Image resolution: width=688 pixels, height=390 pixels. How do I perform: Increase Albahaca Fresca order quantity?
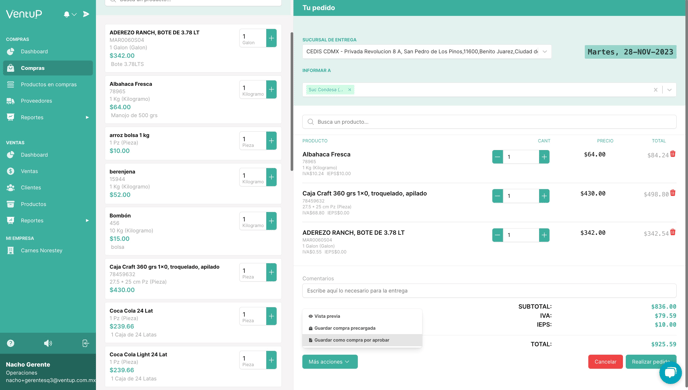point(544,157)
